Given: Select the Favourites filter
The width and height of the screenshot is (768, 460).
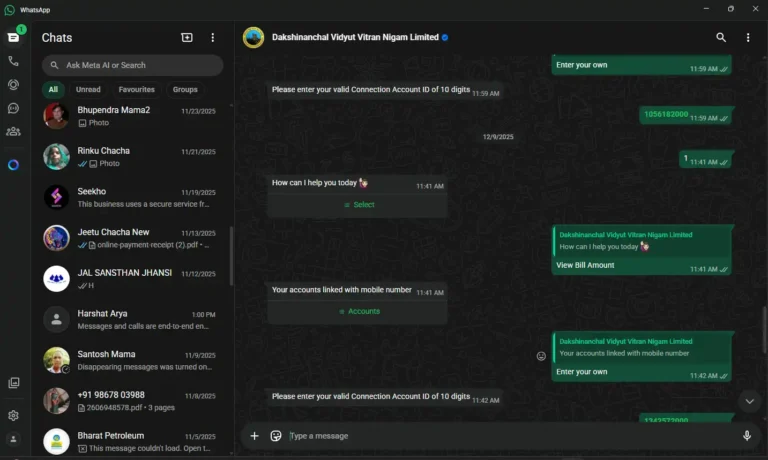Looking at the screenshot, I should (x=137, y=89).
